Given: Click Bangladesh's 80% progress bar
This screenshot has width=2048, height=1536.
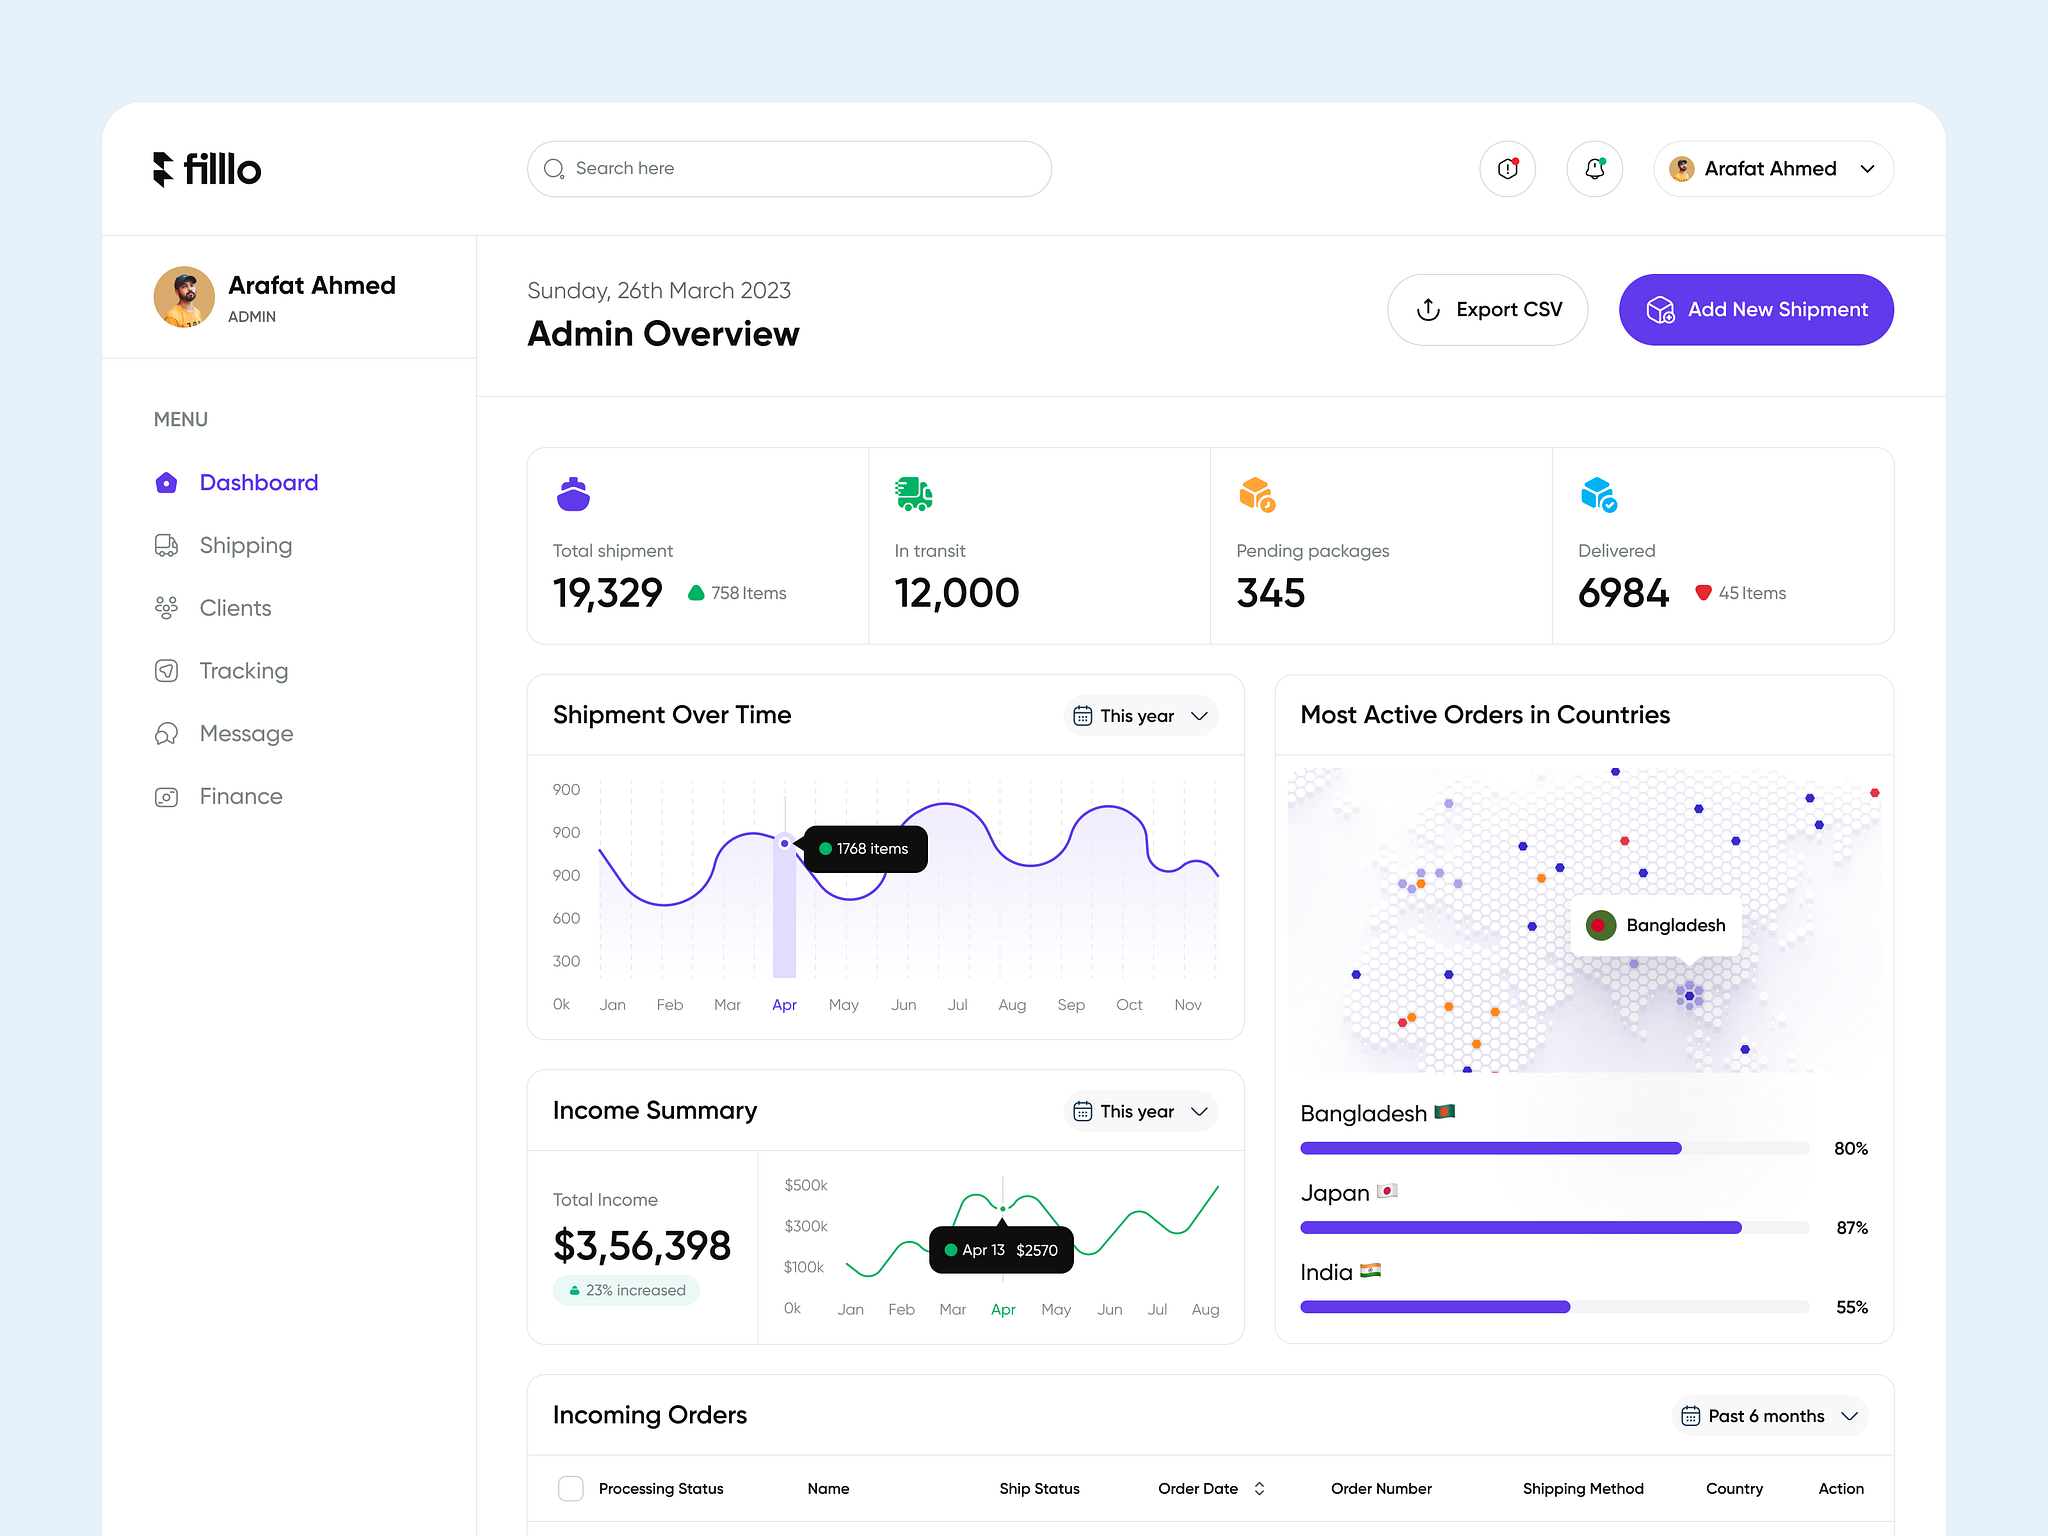Looking at the screenshot, I should click(1490, 1148).
